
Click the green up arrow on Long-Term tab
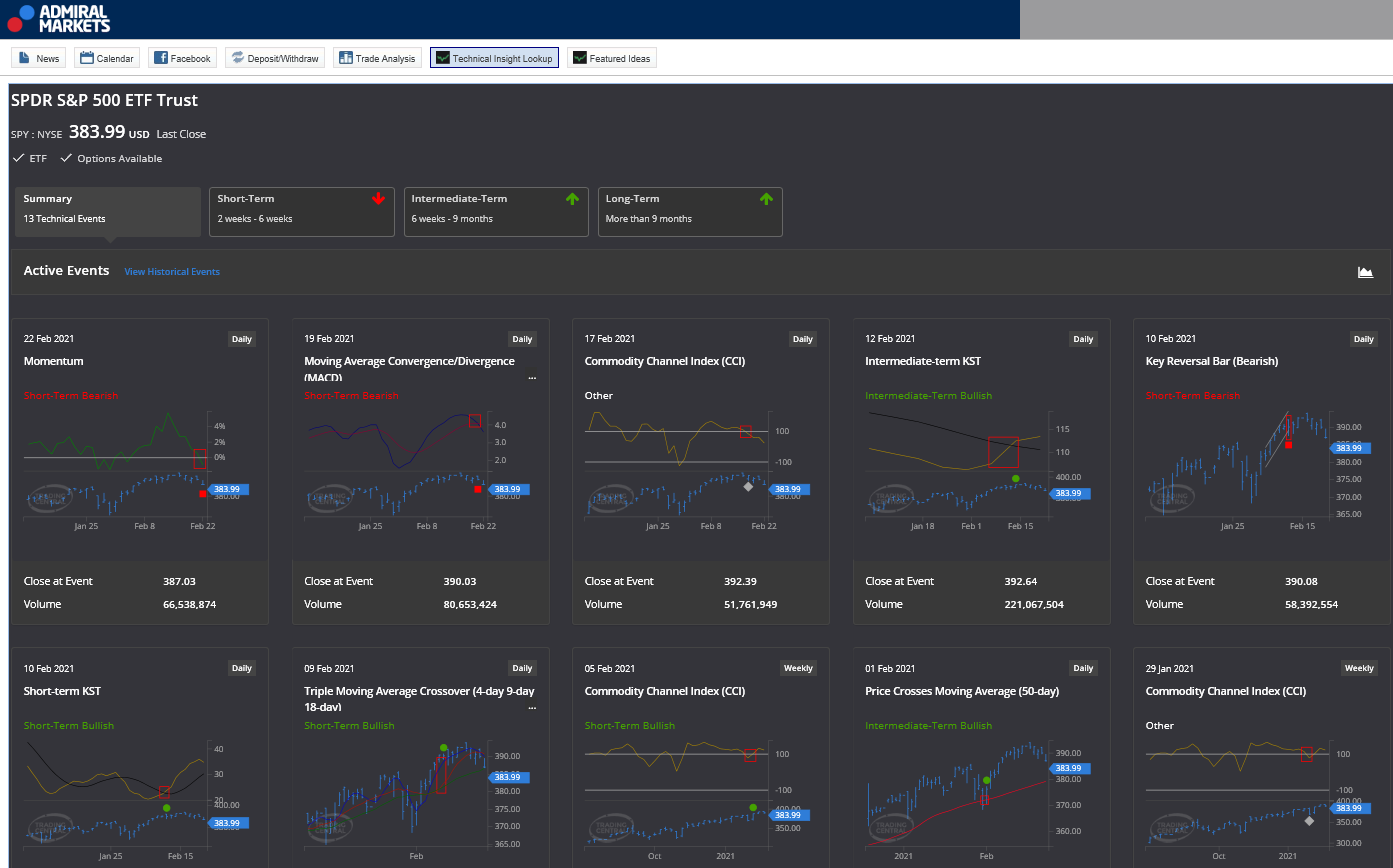click(x=766, y=199)
